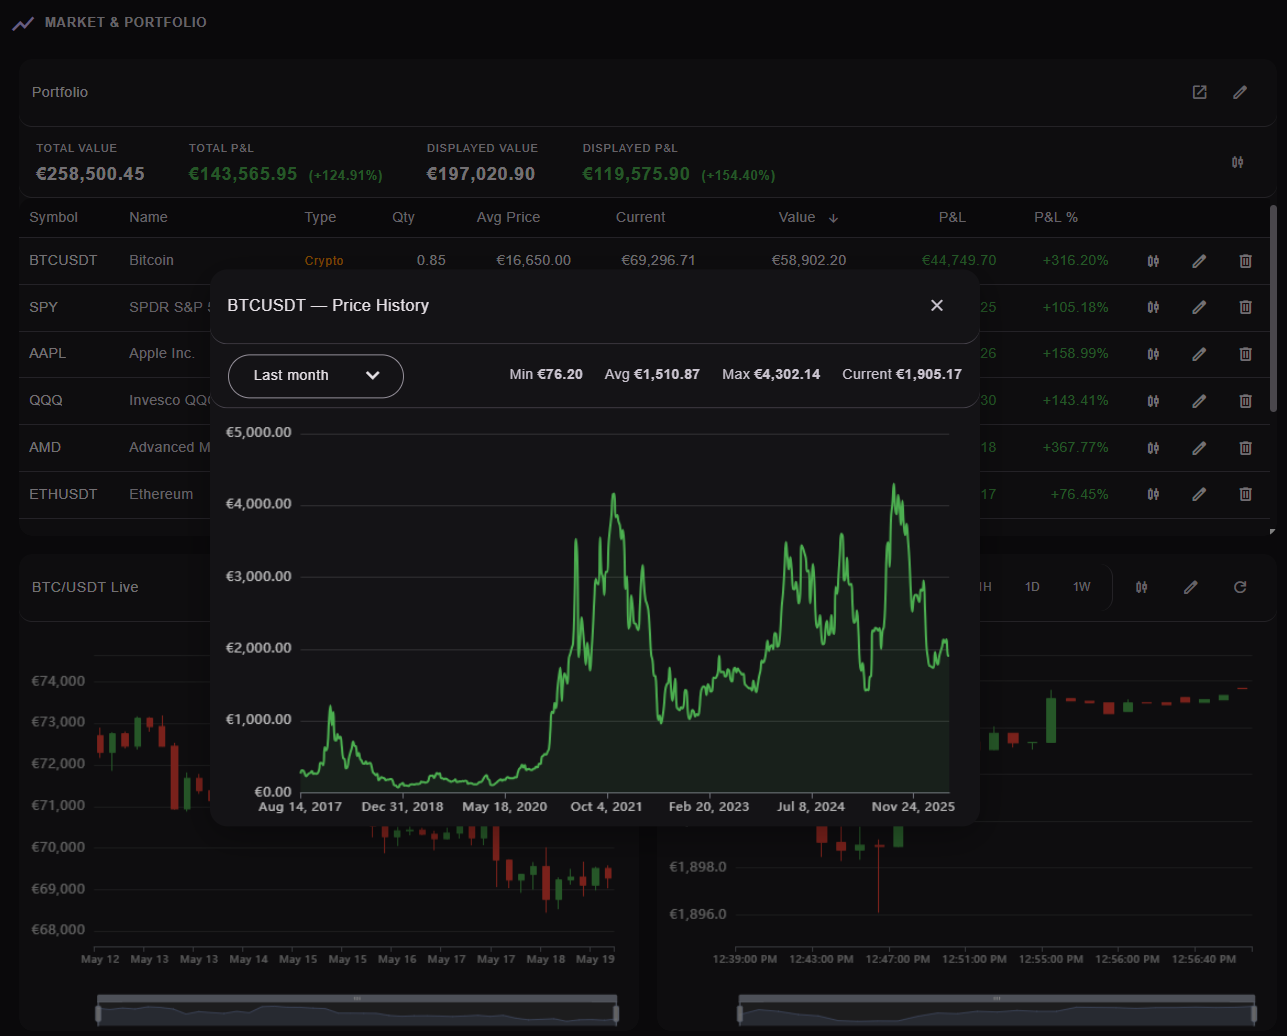Sort the table by the P&L % column header
Screen dimensions: 1287x1036
pos(1056,217)
